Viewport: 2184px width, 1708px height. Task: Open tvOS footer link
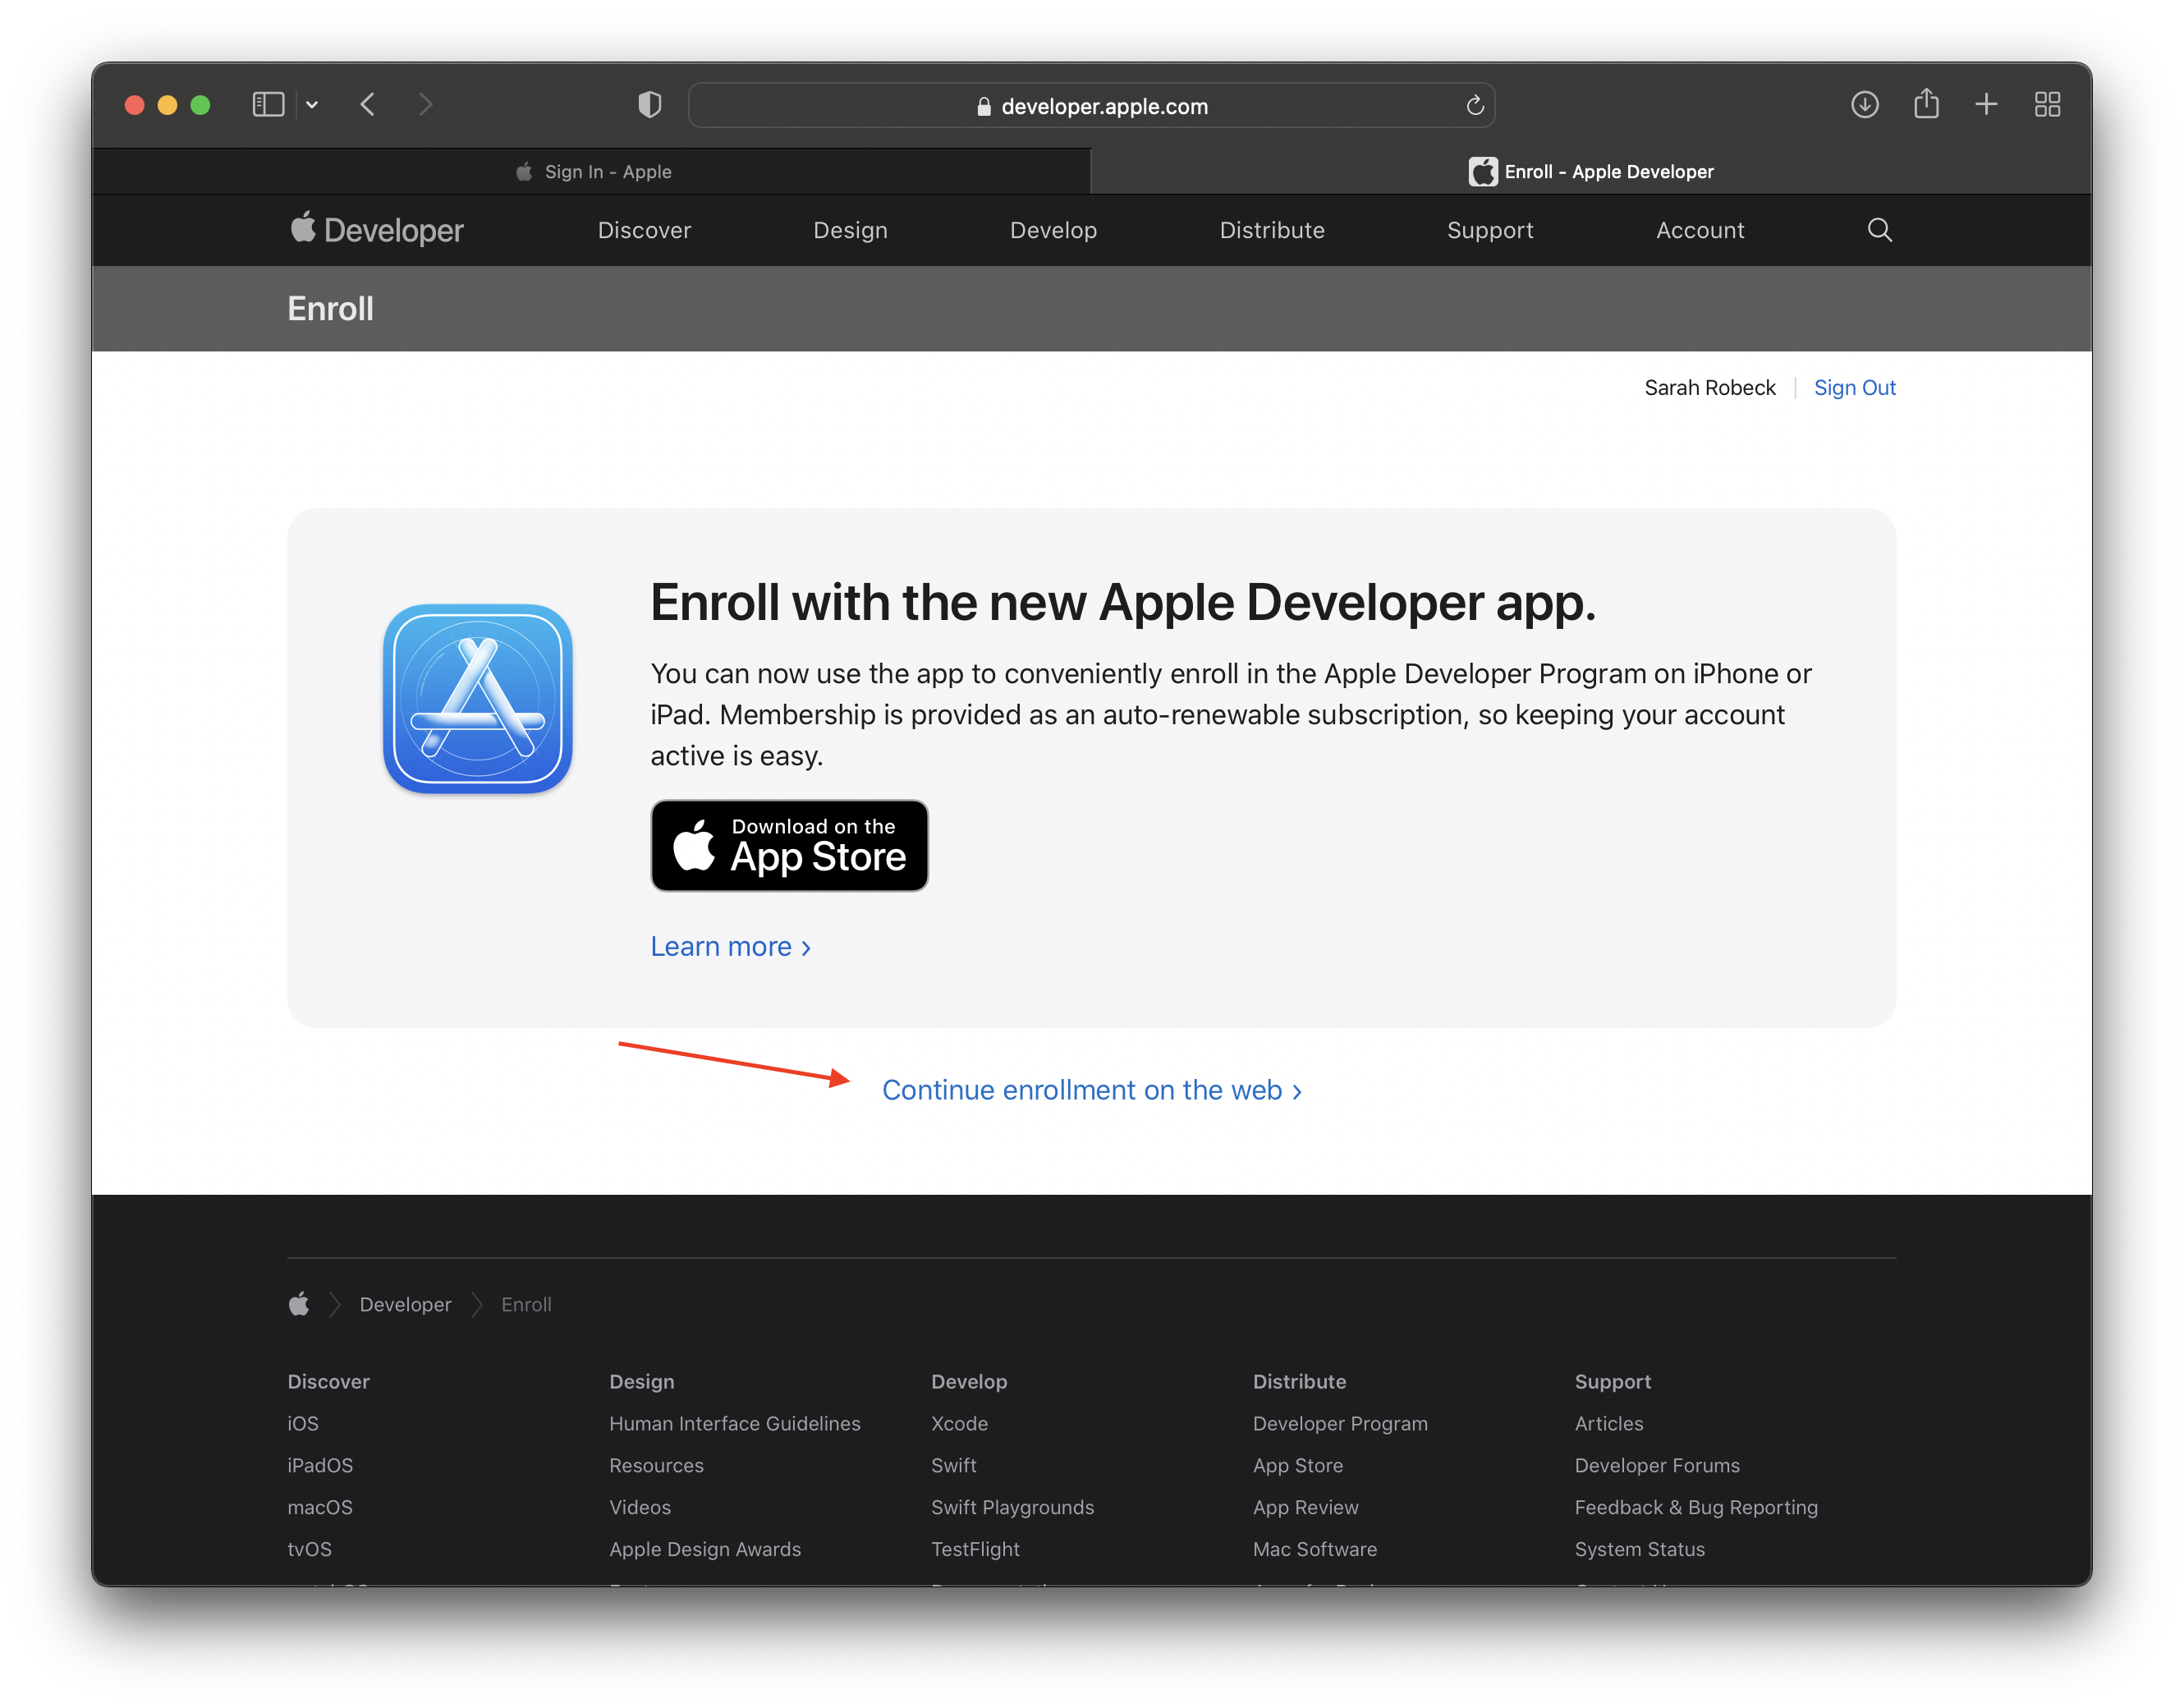click(x=310, y=1550)
